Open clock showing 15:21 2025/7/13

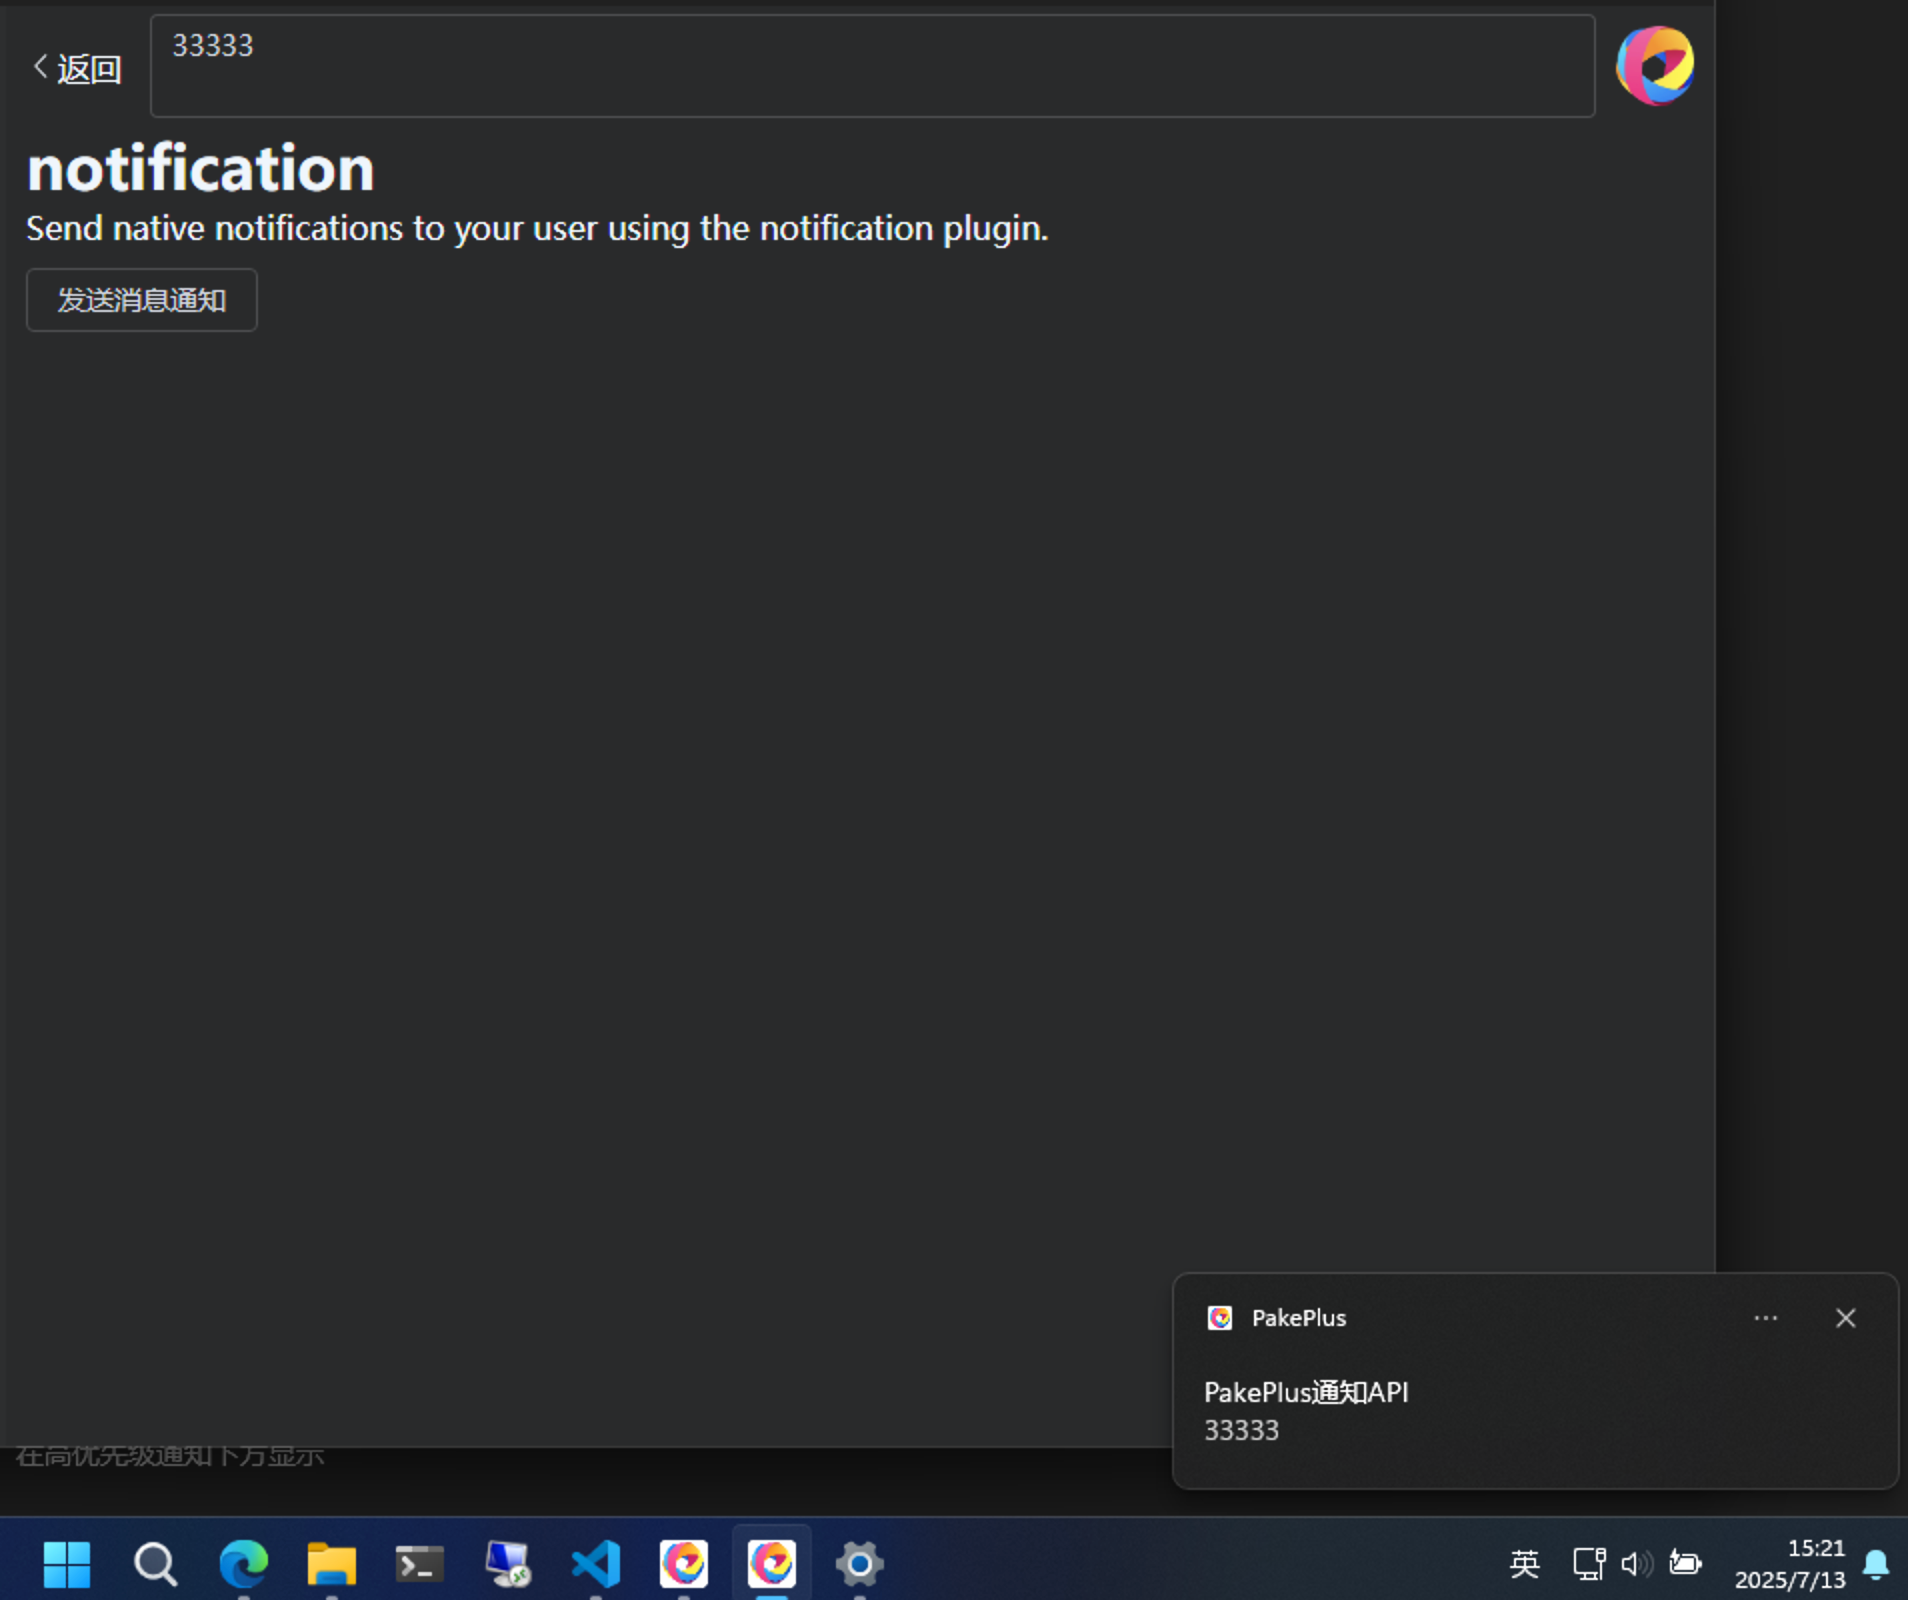click(x=1790, y=1564)
